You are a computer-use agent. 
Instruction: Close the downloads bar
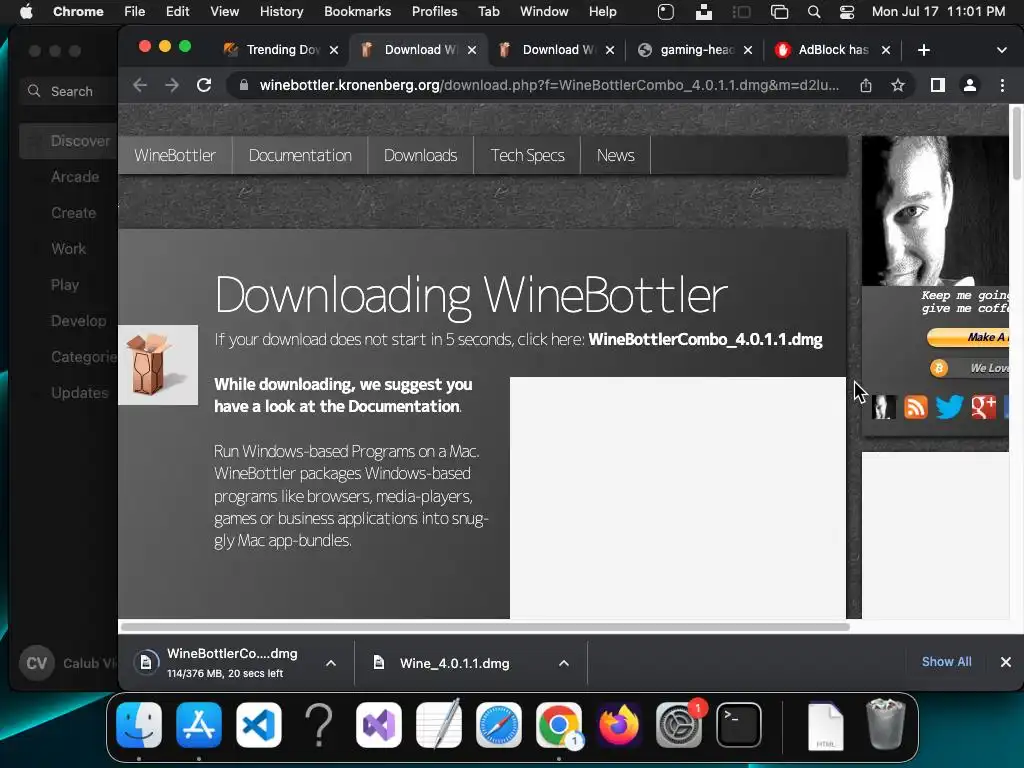tap(1006, 662)
